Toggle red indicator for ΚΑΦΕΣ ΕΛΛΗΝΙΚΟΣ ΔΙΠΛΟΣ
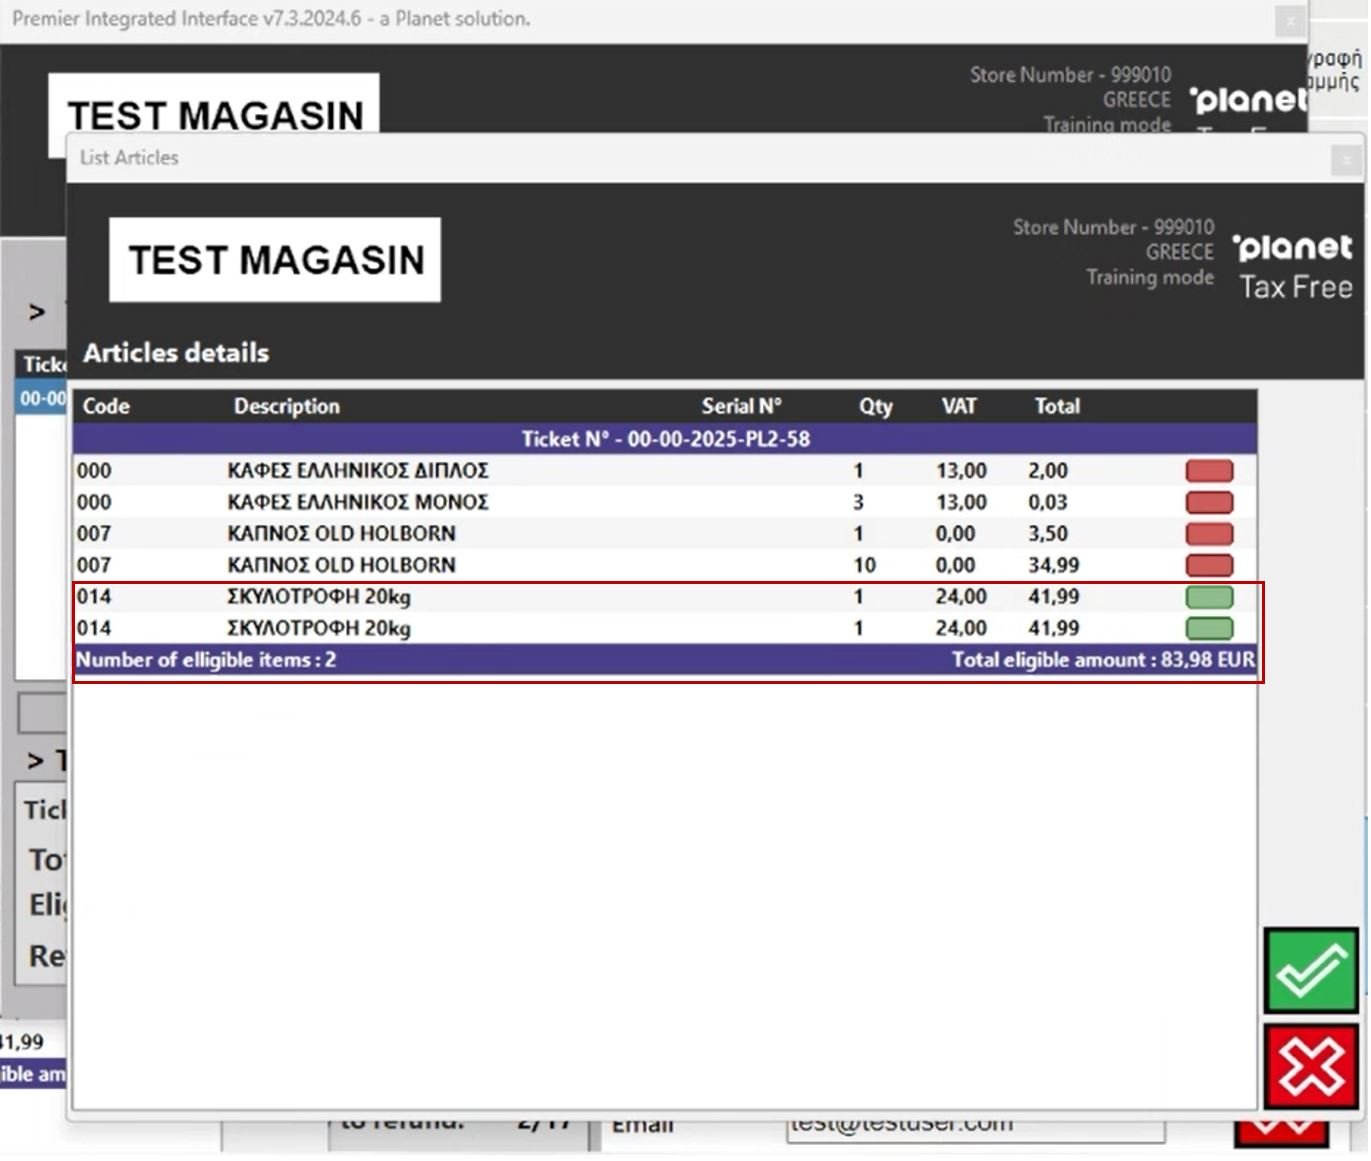Viewport: 1371px width, 1161px height. [x=1209, y=471]
